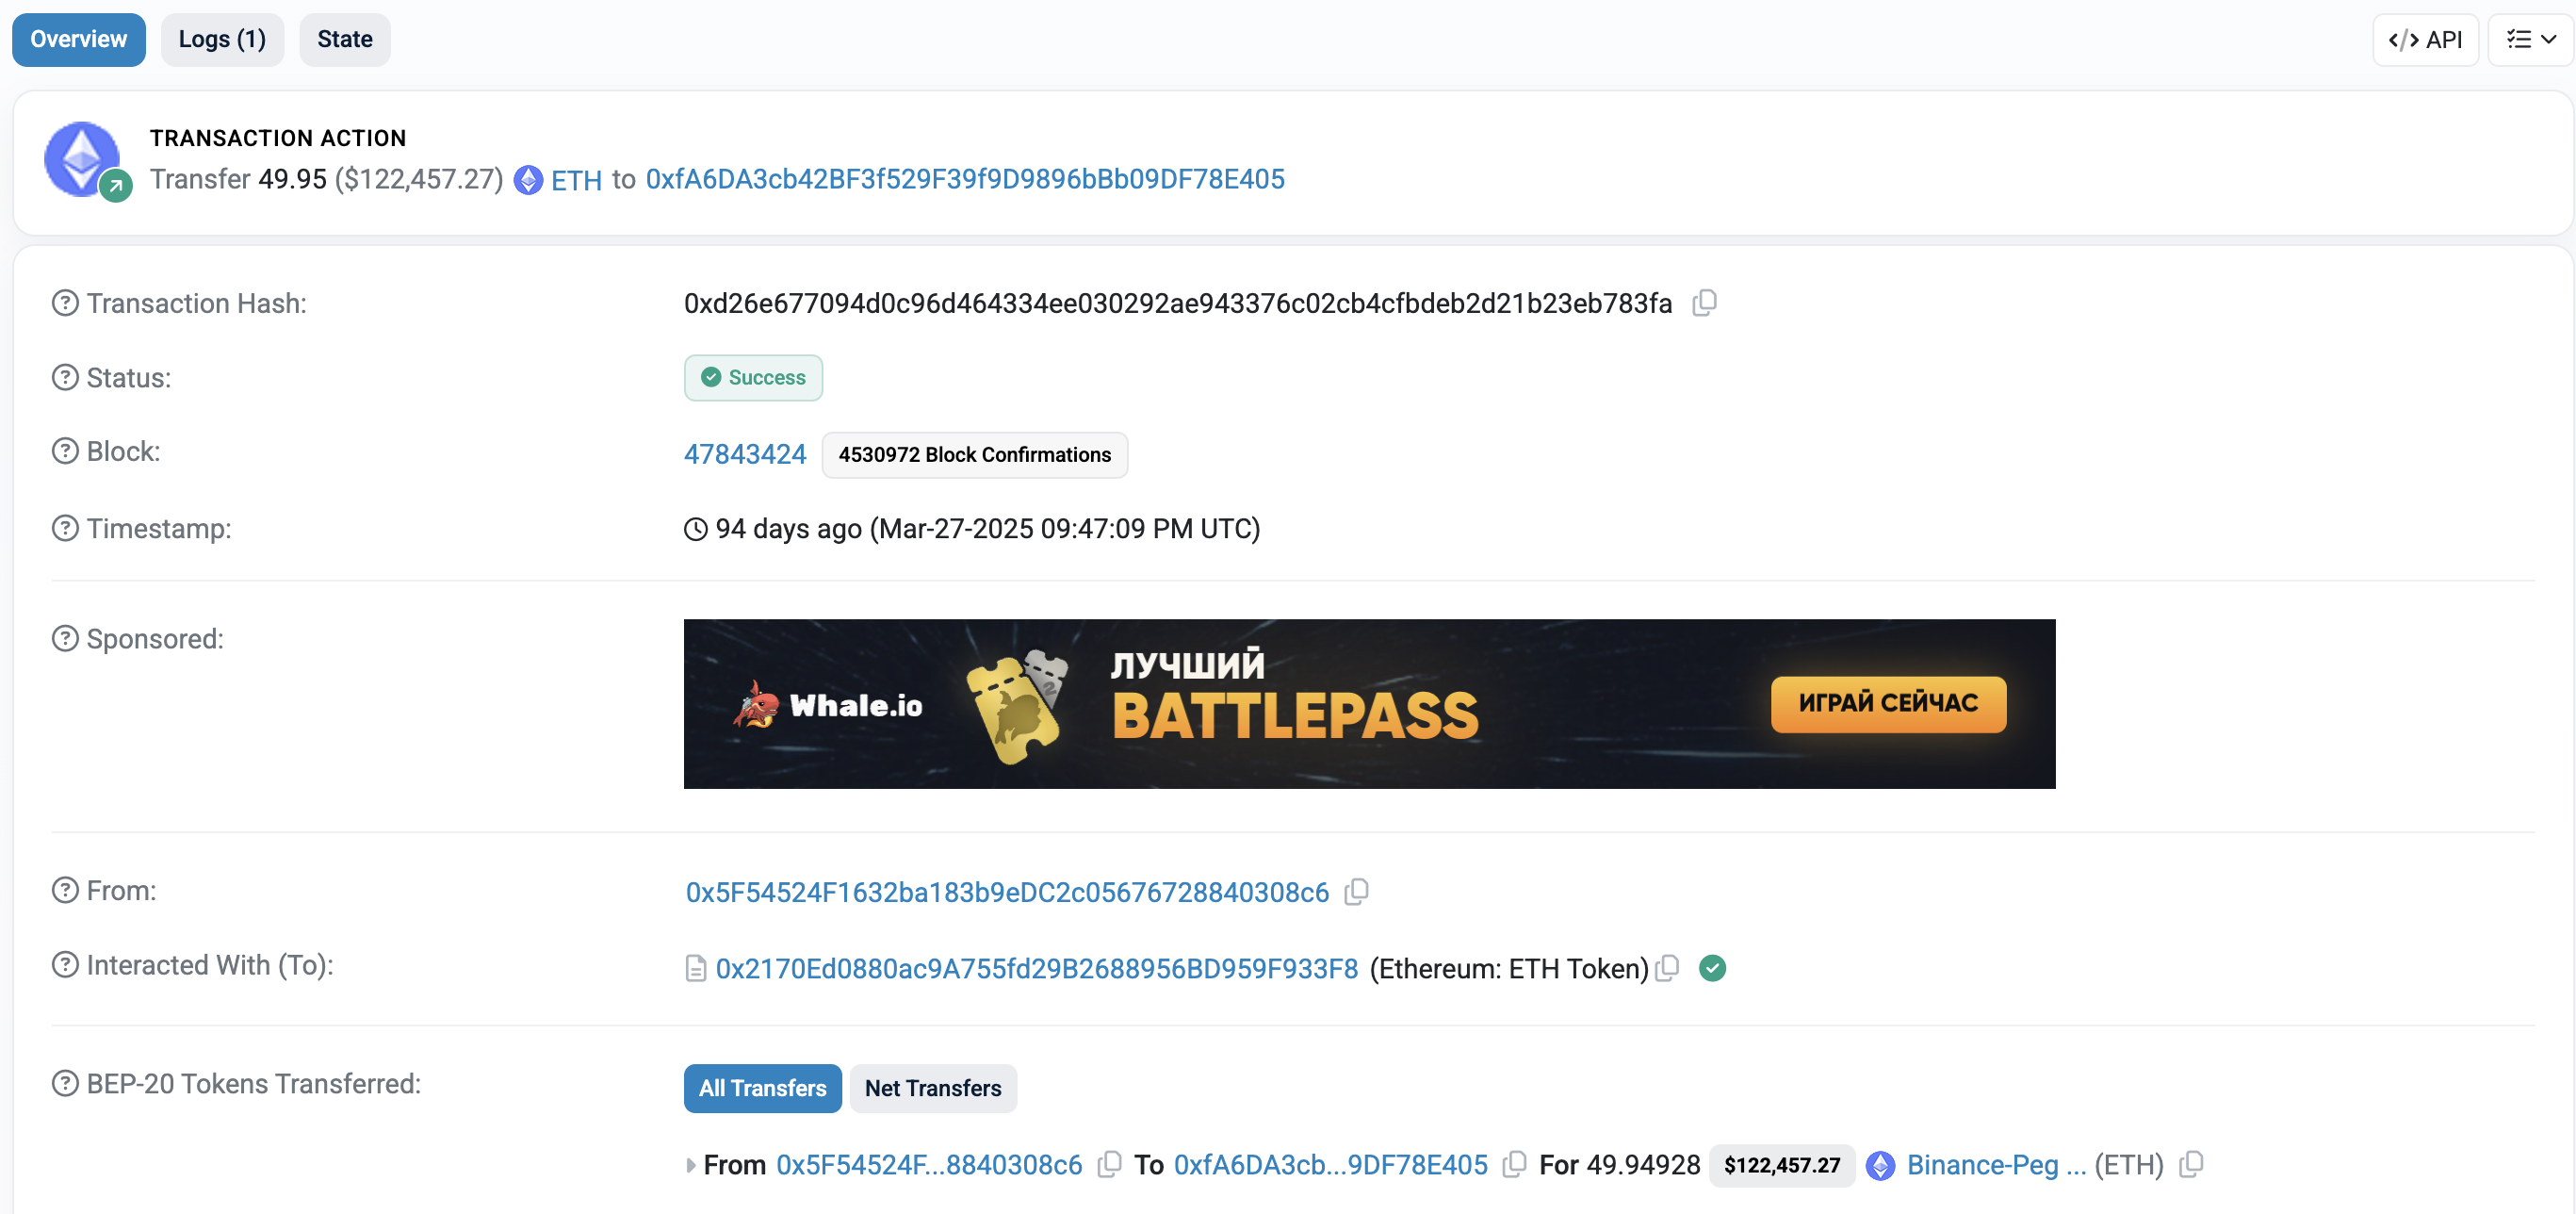Copy the From address icon
The image size is (2576, 1214).
click(1356, 891)
